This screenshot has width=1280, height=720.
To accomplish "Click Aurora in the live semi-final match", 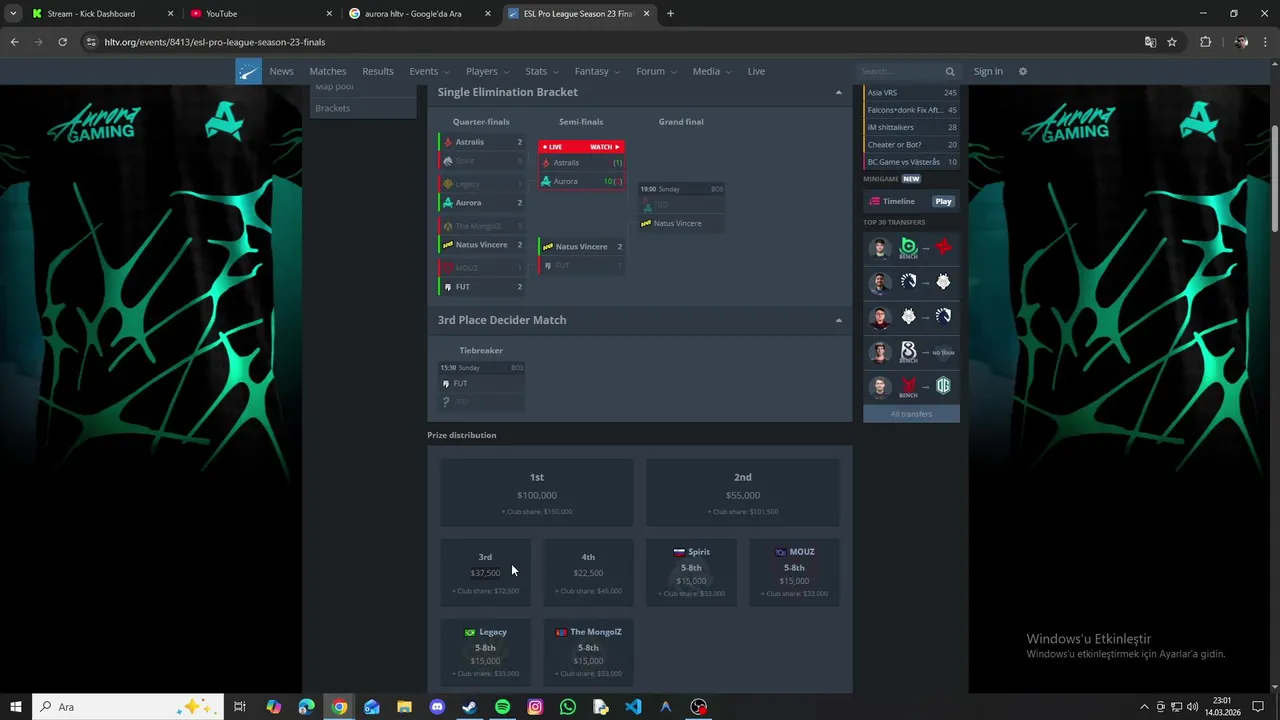I will [x=581, y=182].
